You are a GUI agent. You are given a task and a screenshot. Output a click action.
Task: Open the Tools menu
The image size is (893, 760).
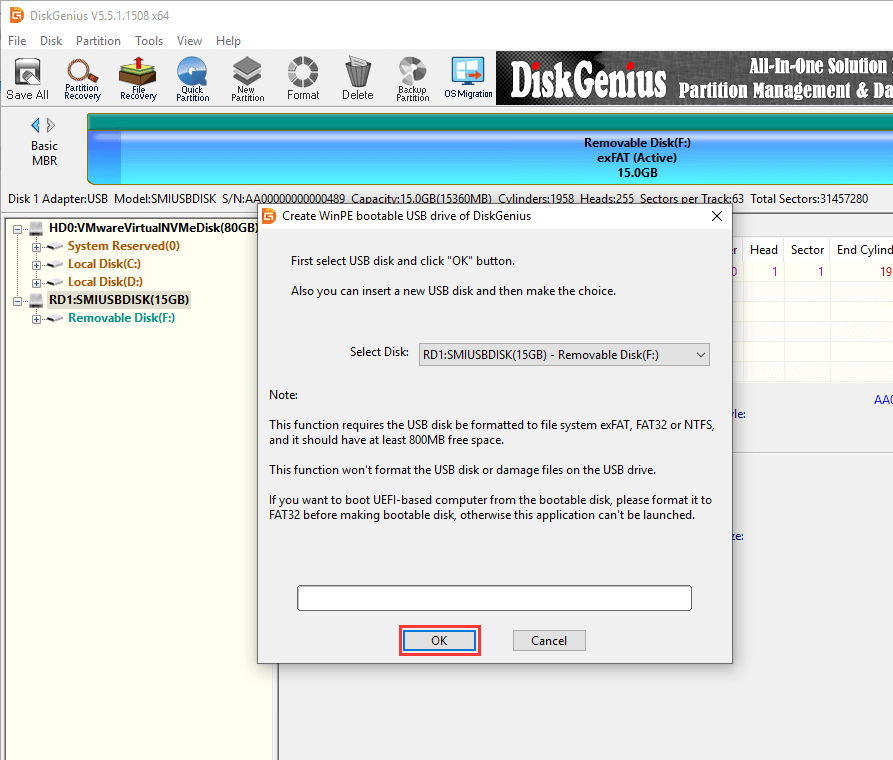(x=149, y=41)
